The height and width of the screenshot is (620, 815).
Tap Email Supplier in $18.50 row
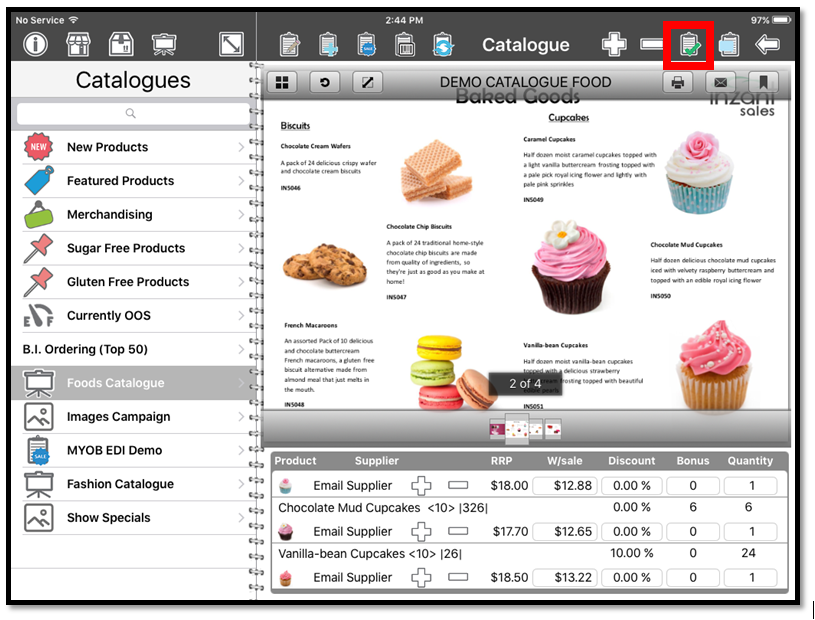tap(352, 577)
